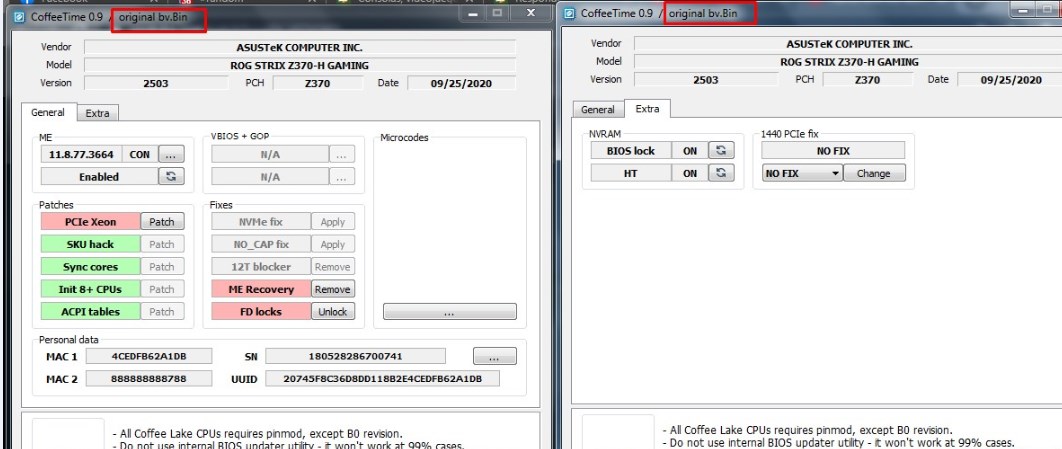Screen dimensions: 1062x449
Task: Click HT label in right window
Action: pyautogui.click(x=631, y=173)
